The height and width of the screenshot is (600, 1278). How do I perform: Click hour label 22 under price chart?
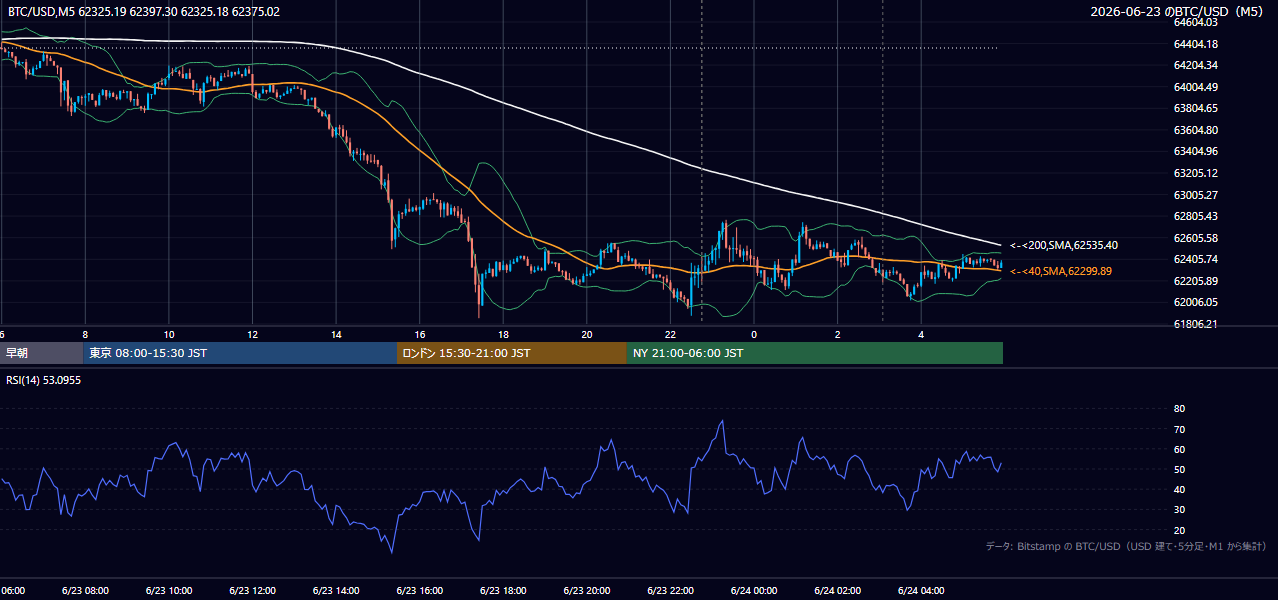coord(670,334)
